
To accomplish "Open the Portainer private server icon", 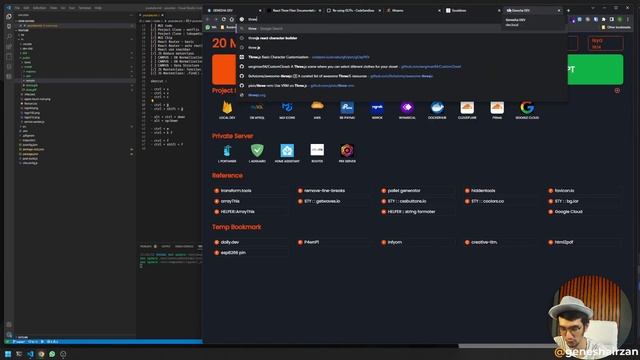I will pos(227,151).
